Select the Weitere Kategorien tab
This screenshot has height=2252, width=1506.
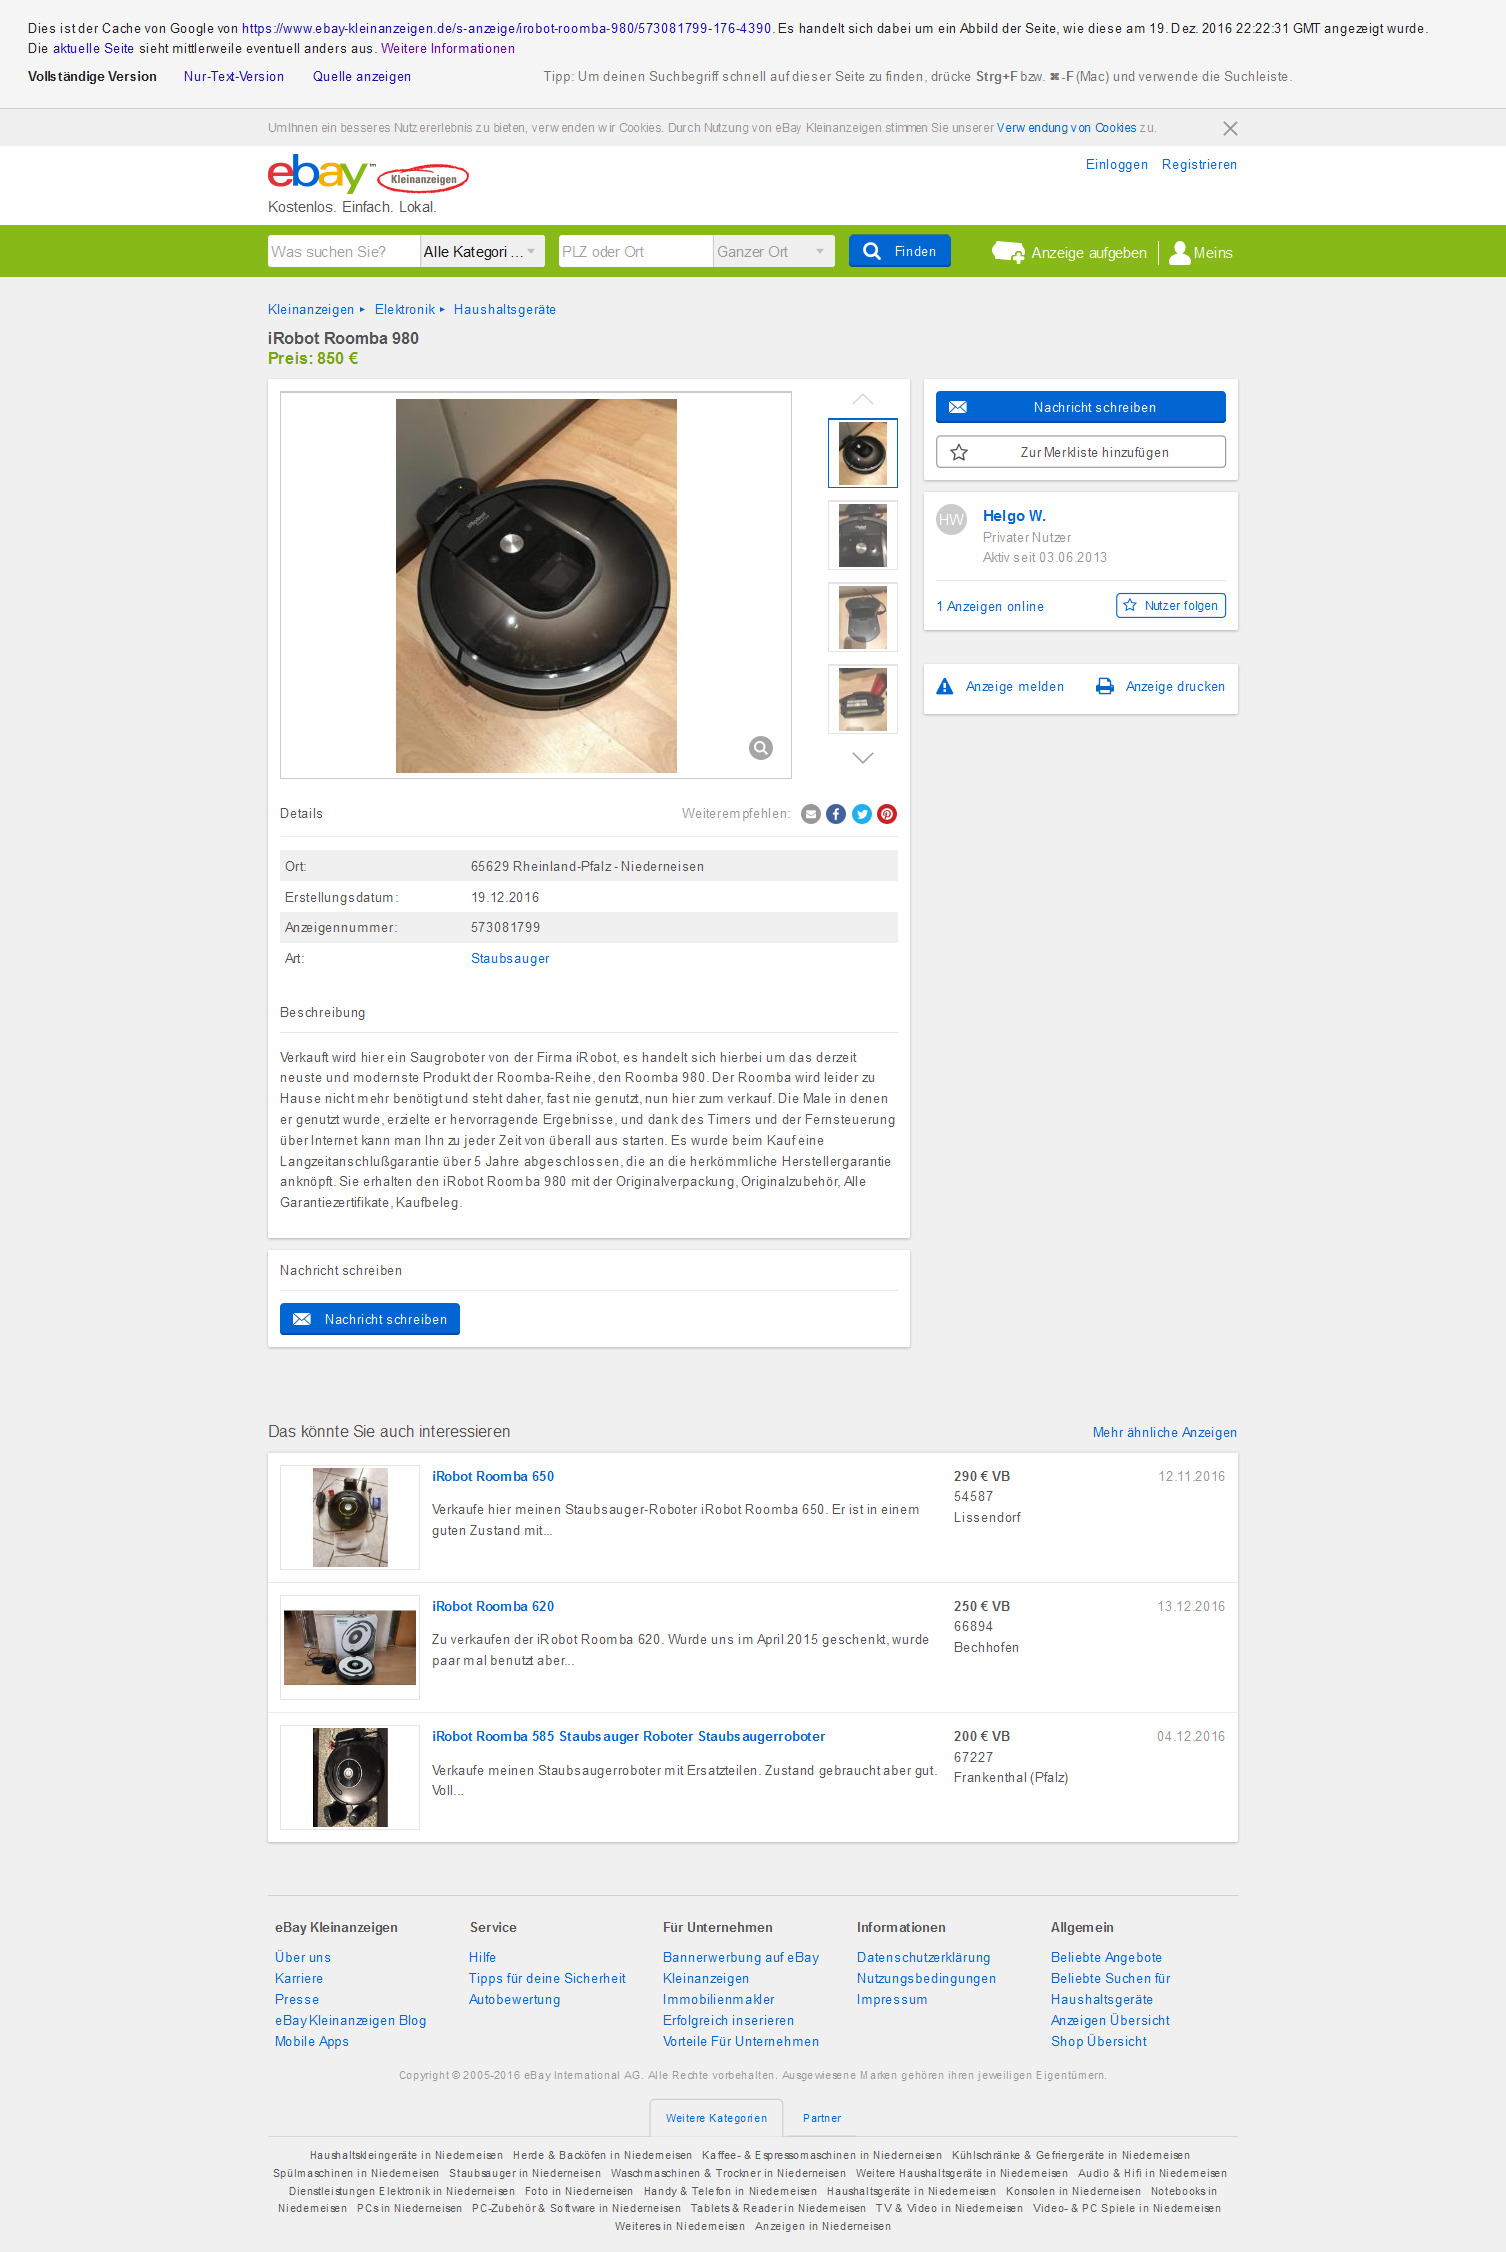pyautogui.click(x=716, y=2118)
